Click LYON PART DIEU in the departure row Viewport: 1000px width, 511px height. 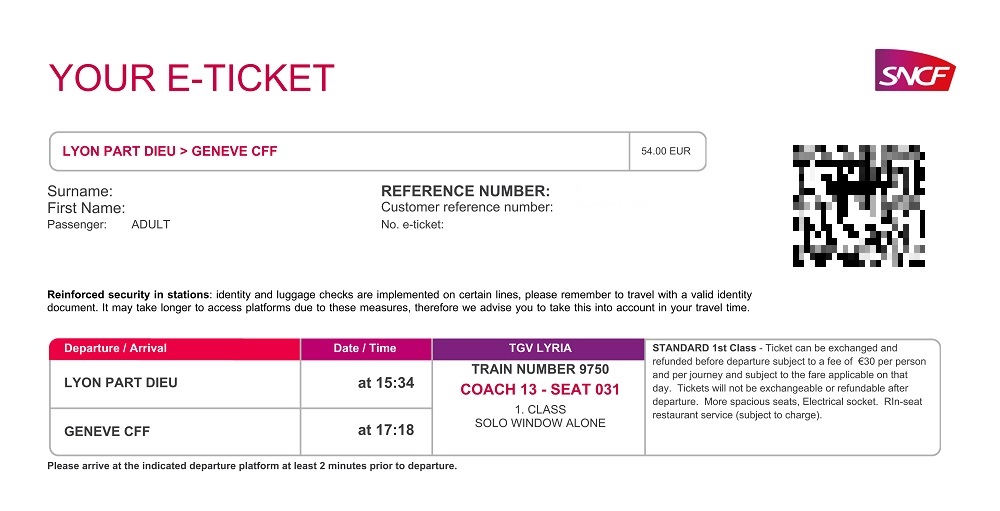pyautogui.click(x=121, y=383)
